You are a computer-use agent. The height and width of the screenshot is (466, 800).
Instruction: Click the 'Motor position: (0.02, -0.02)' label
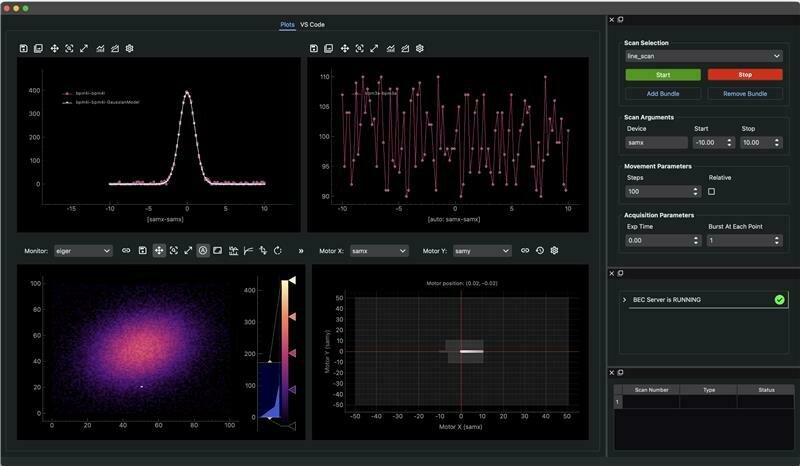click(462, 283)
